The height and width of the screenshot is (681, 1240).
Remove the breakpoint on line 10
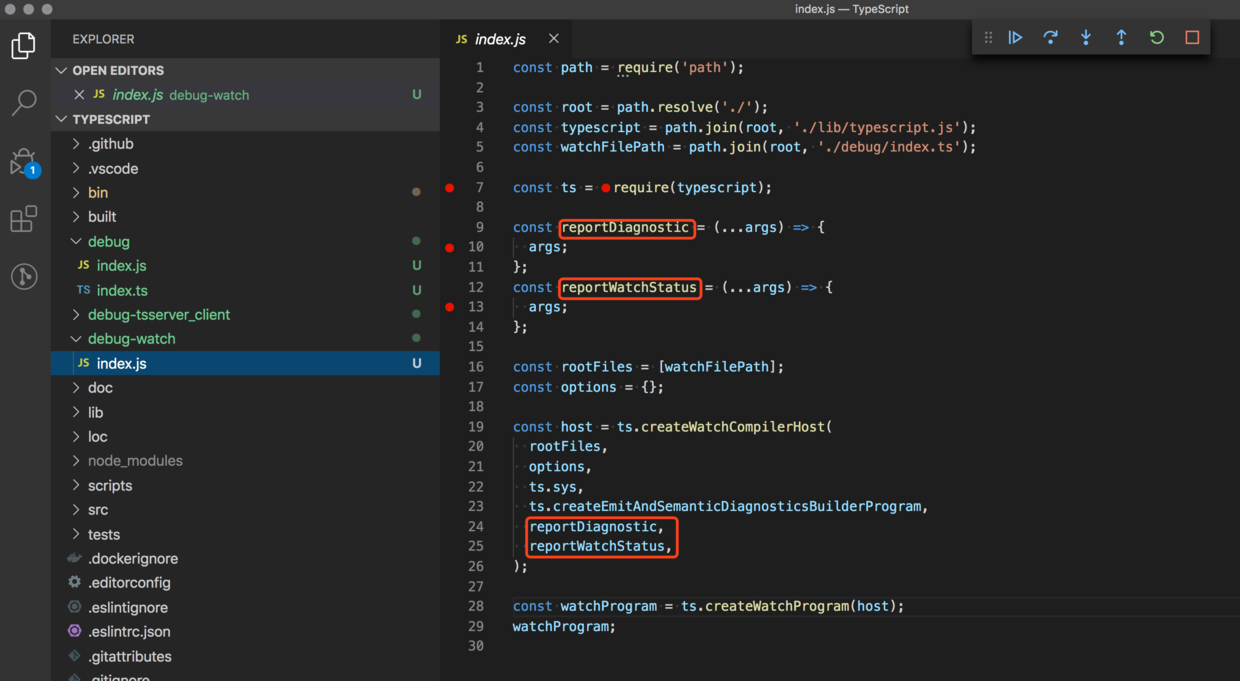tap(450, 247)
